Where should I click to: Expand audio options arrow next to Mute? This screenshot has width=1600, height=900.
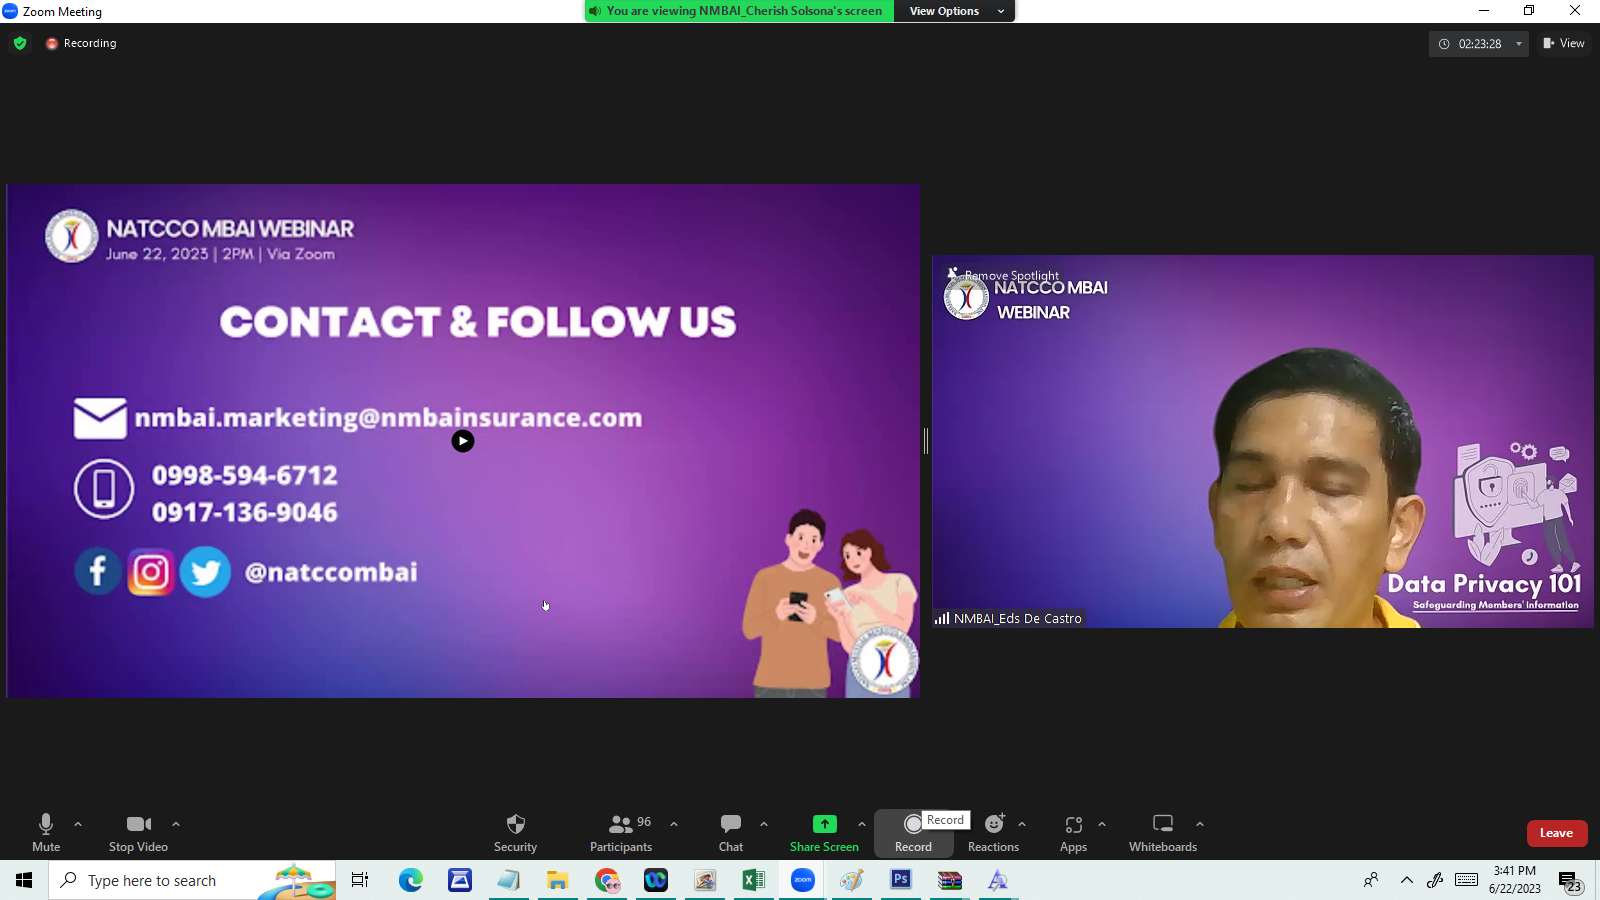point(78,824)
